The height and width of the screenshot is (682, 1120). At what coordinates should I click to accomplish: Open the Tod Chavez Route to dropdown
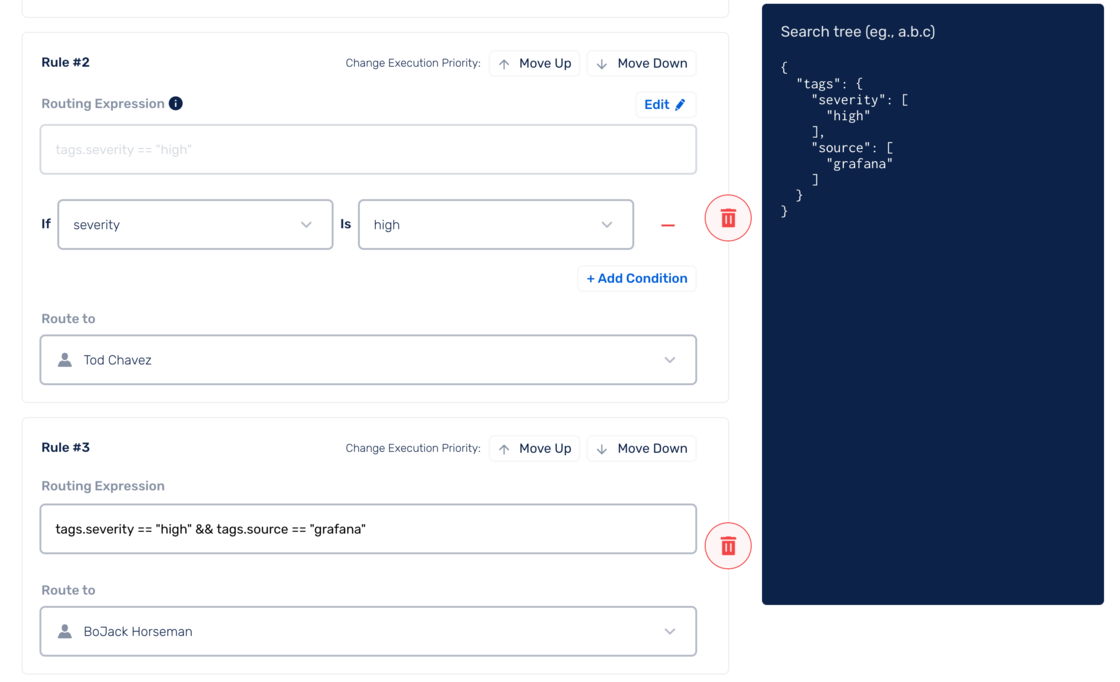(368, 360)
